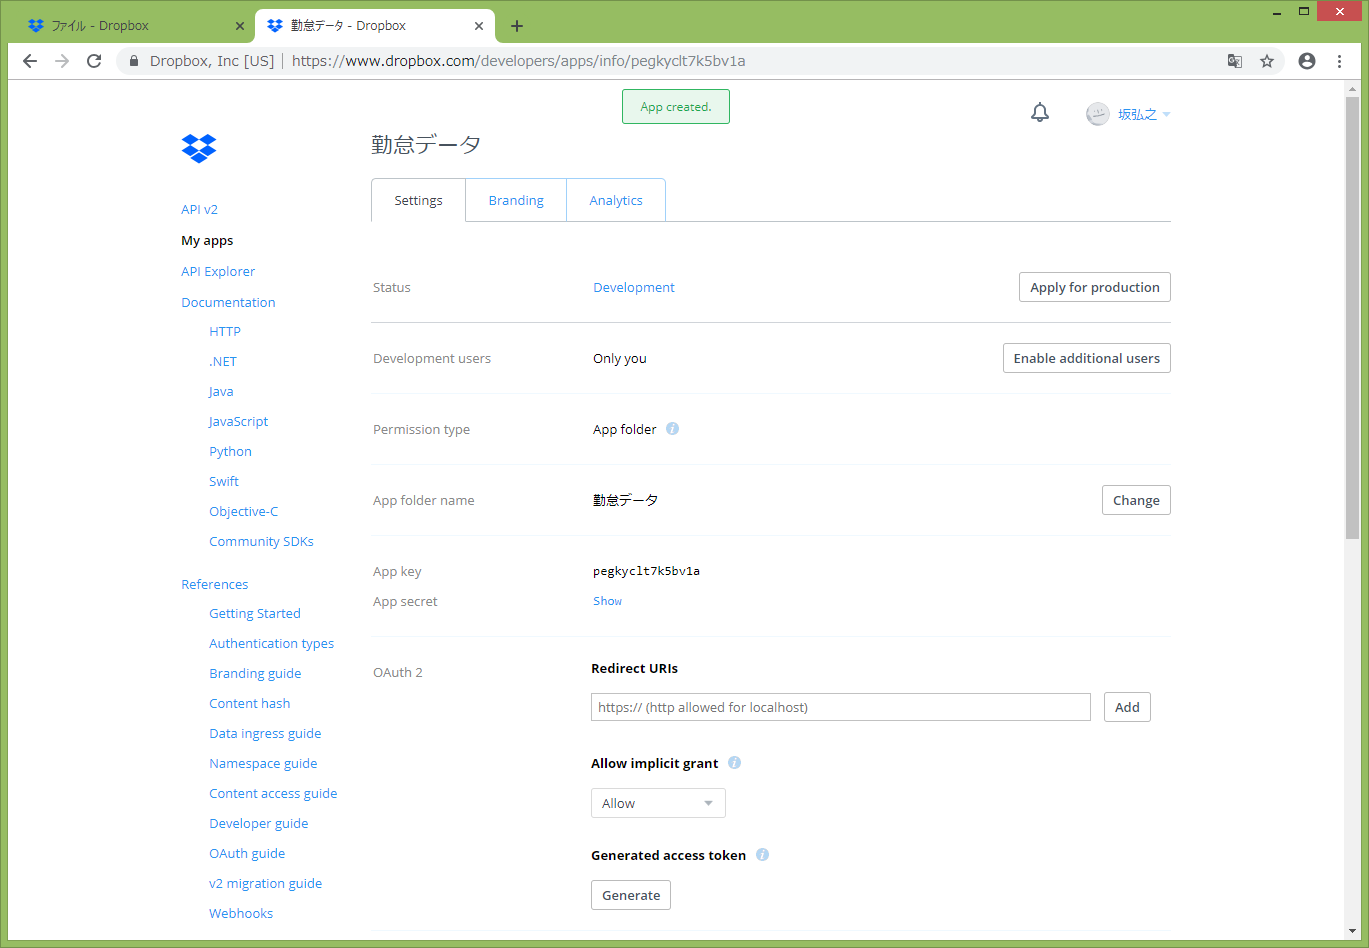1369x948 pixels.
Task: Generate an access token
Action: coord(631,895)
